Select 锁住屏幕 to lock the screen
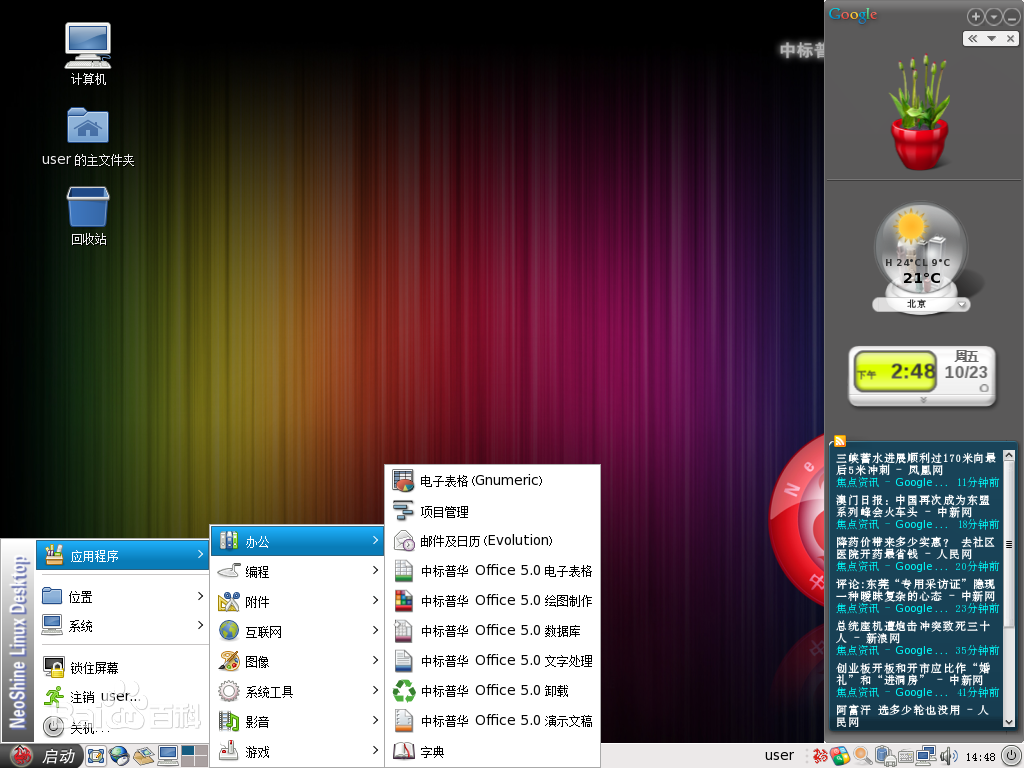The height and width of the screenshot is (768, 1024). (x=122, y=667)
